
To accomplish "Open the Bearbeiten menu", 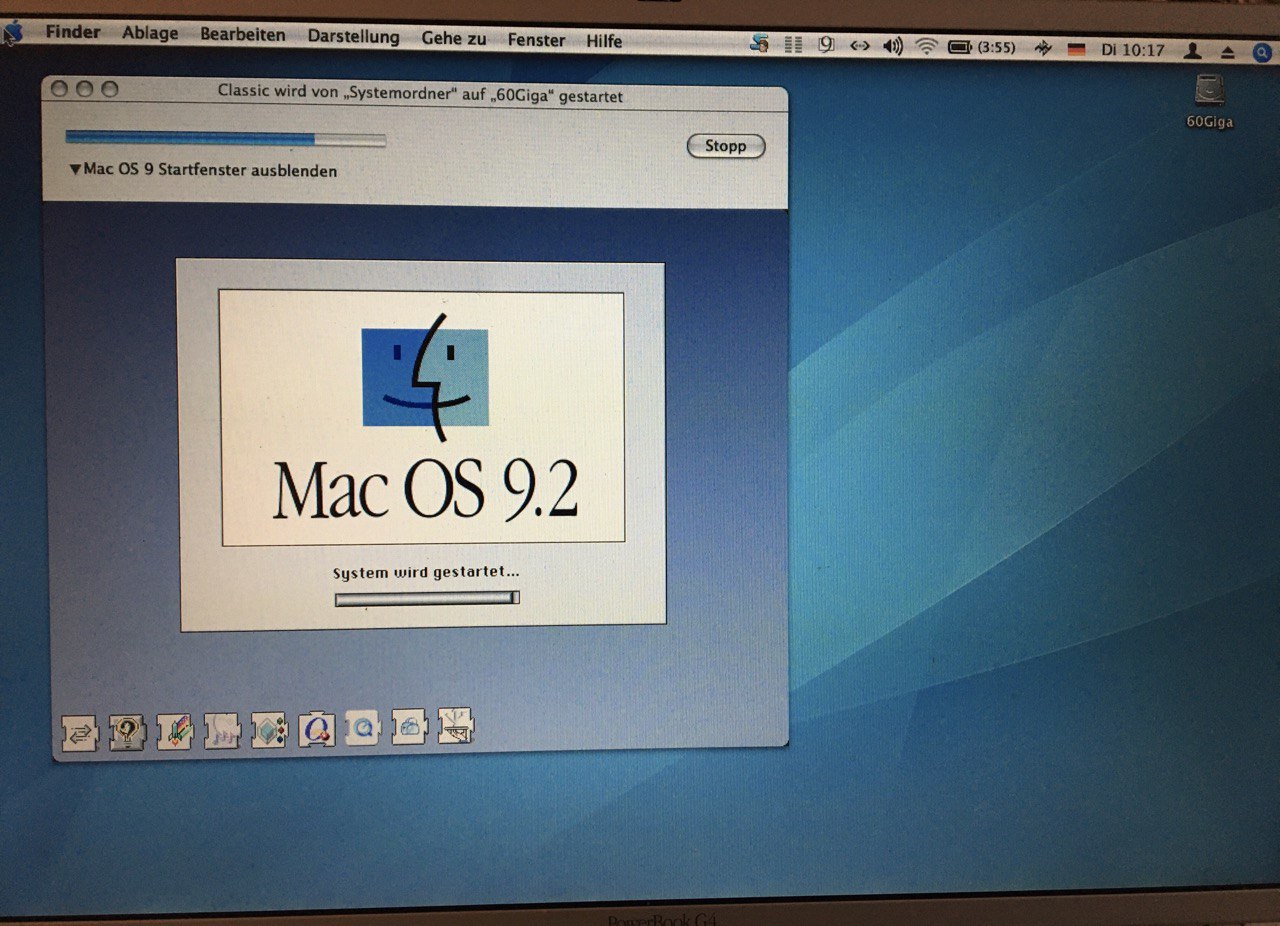I will click(x=242, y=35).
